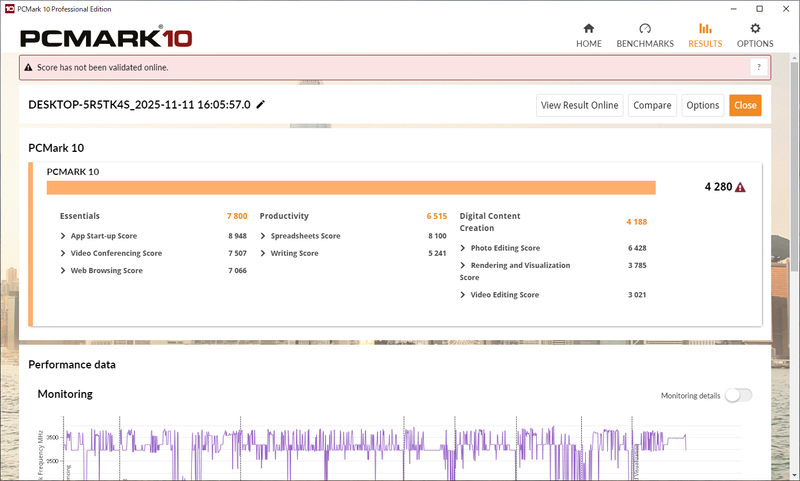
Task: Expand App Start-up Score row
Action: (x=63, y=236)
